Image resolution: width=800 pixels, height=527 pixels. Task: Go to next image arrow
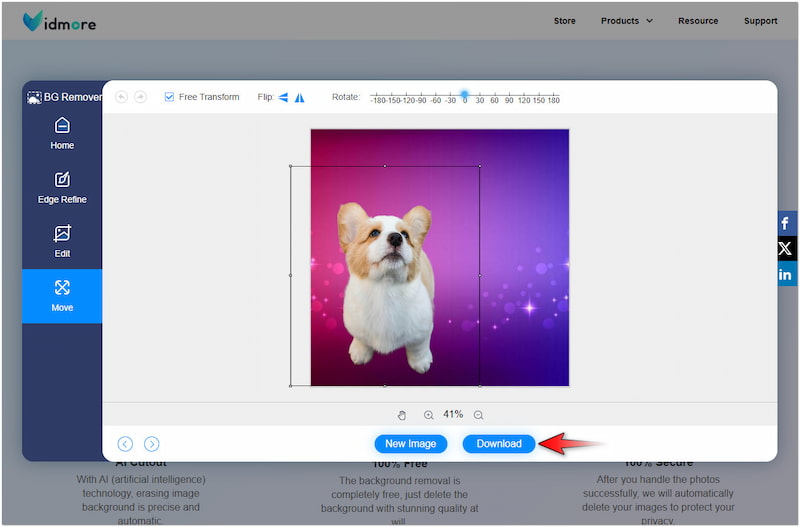click(x=151, y=444)
